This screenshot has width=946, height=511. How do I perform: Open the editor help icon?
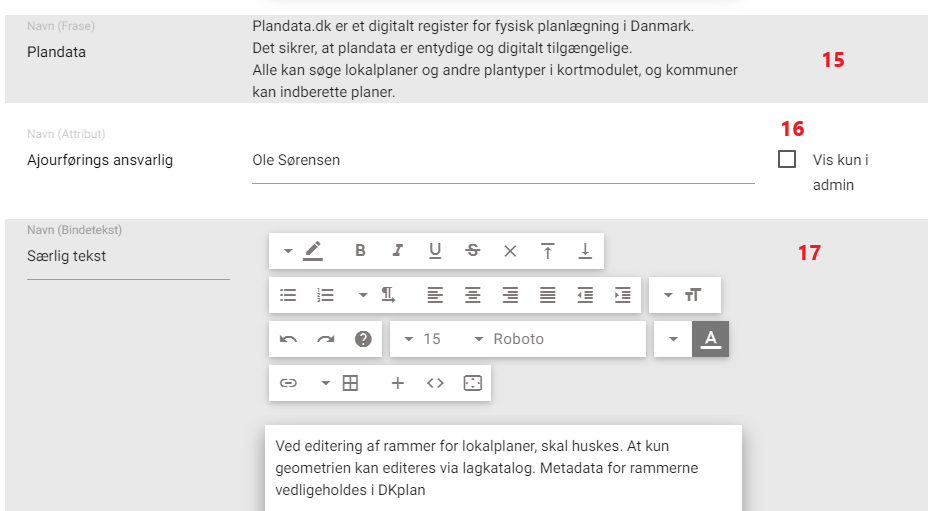363,339
